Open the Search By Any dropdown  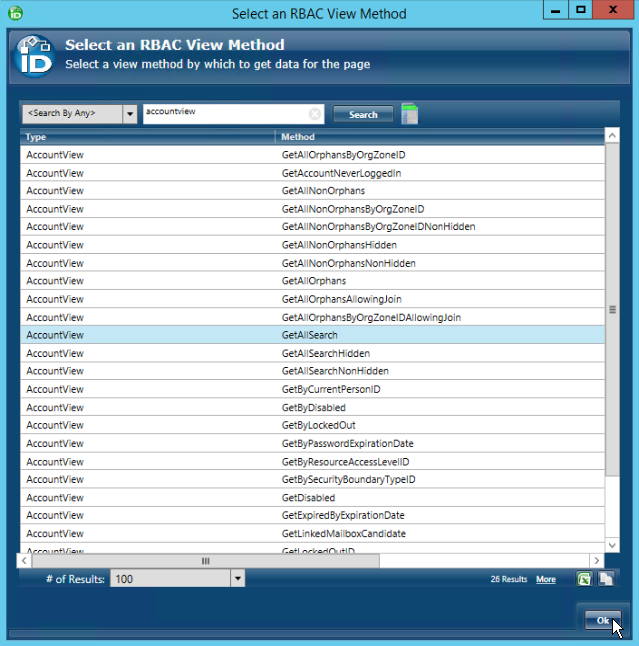click(x=130, y=114)
